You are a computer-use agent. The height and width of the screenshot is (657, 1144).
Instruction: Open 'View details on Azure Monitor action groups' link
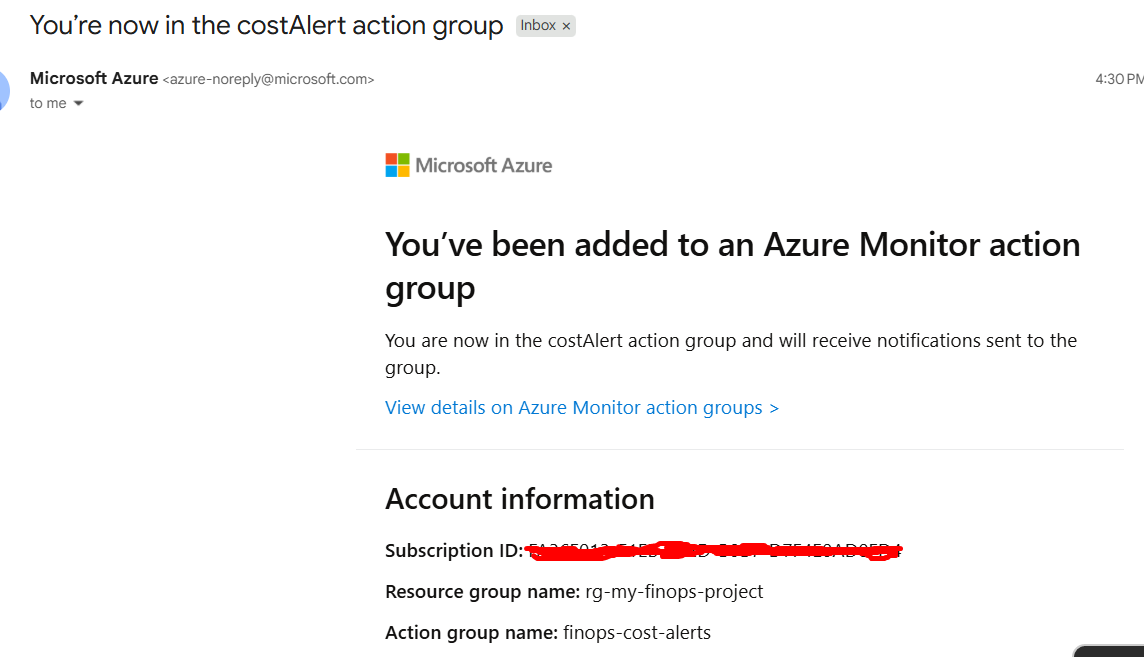(x=581, y=408)
